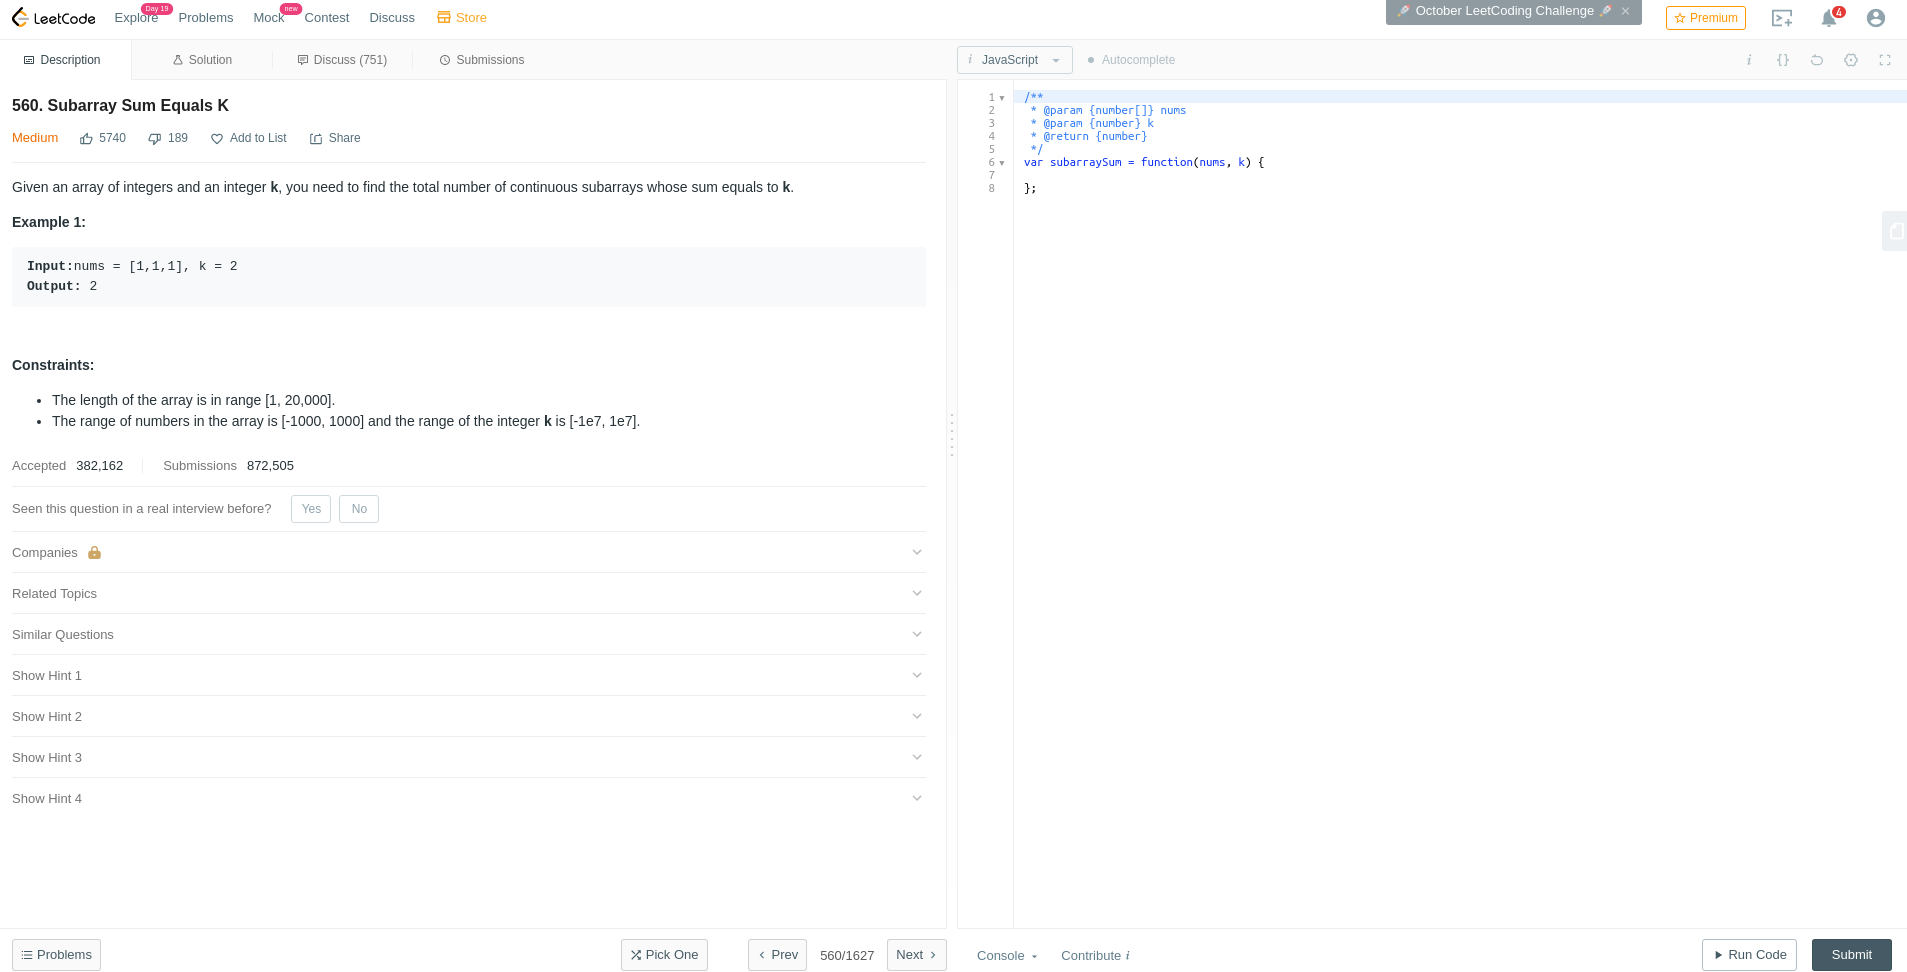This screenshot has height=972, width=1907.
Task: Expand Similar Questions section
Action: point(469,635)
